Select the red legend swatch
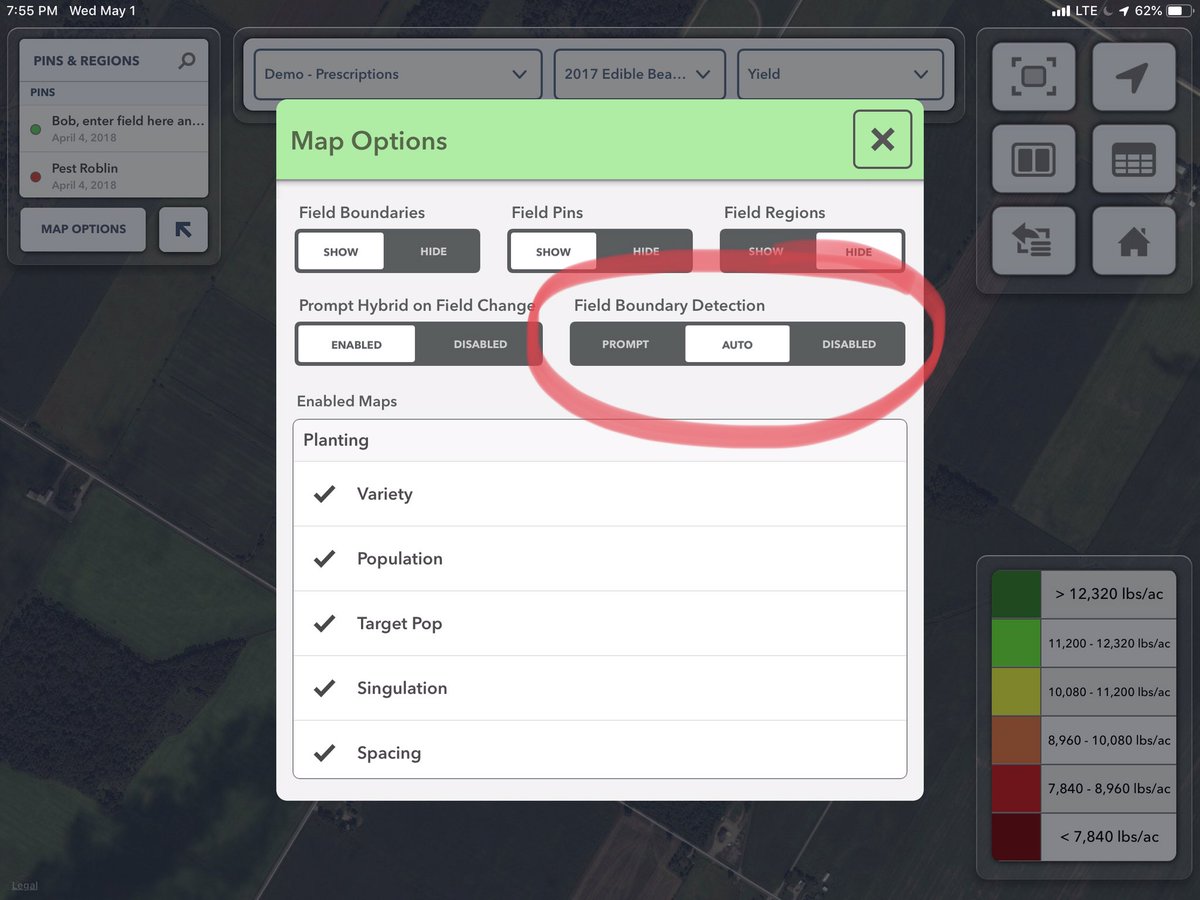The width and height of the screenshot is (1200, 900). pyautogui.click(x=1016, y=788)
